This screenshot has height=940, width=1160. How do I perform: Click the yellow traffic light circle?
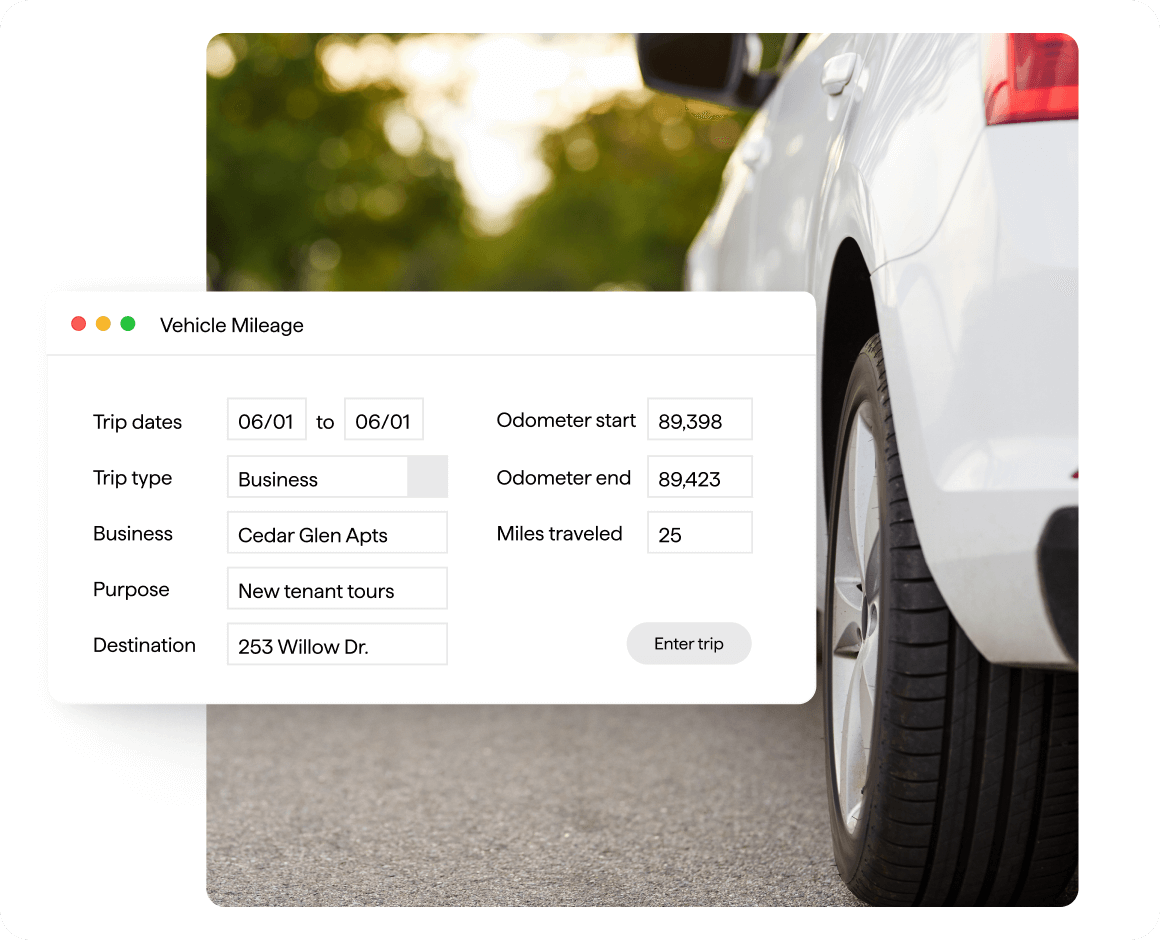[x=103, y=323]
